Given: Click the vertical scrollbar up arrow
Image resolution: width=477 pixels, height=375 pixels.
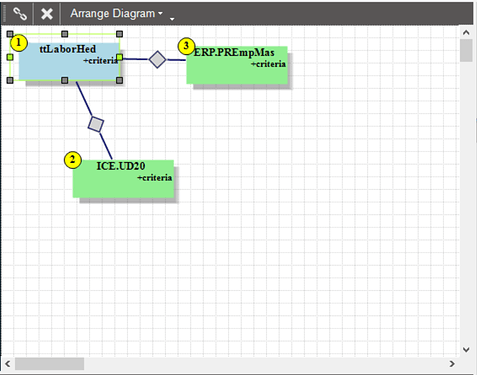Looking at the screenshot, I should (x=466, y=32).
